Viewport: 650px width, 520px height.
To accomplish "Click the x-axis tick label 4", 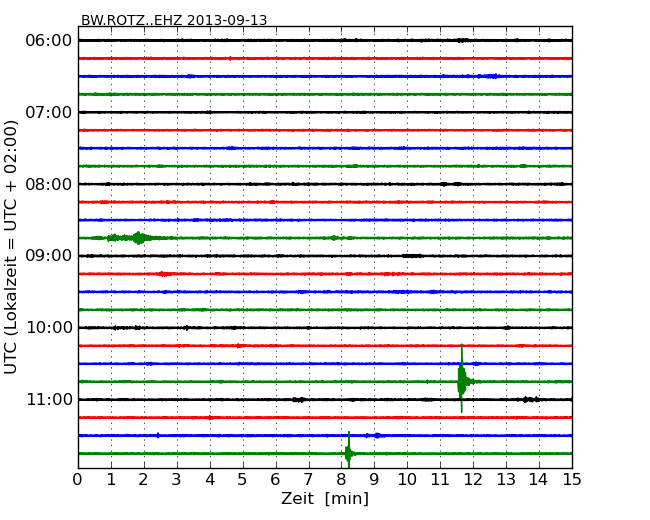I will 210,480.
